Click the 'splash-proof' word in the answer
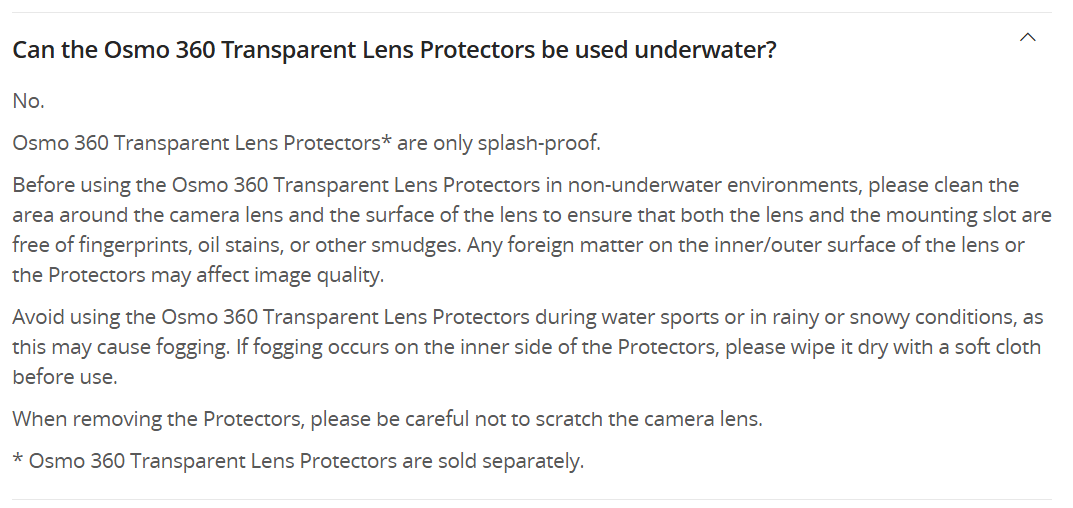Screen dimensions: 1073x508 (538, 143)
